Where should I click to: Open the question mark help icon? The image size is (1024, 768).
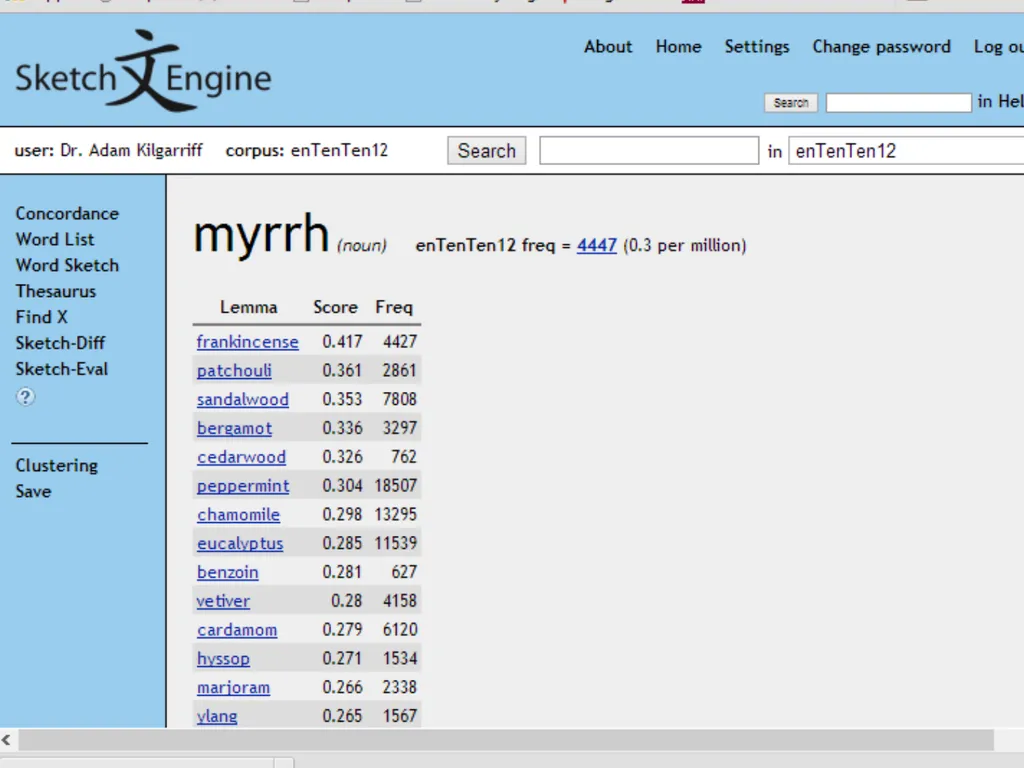(x=25, y=396)
